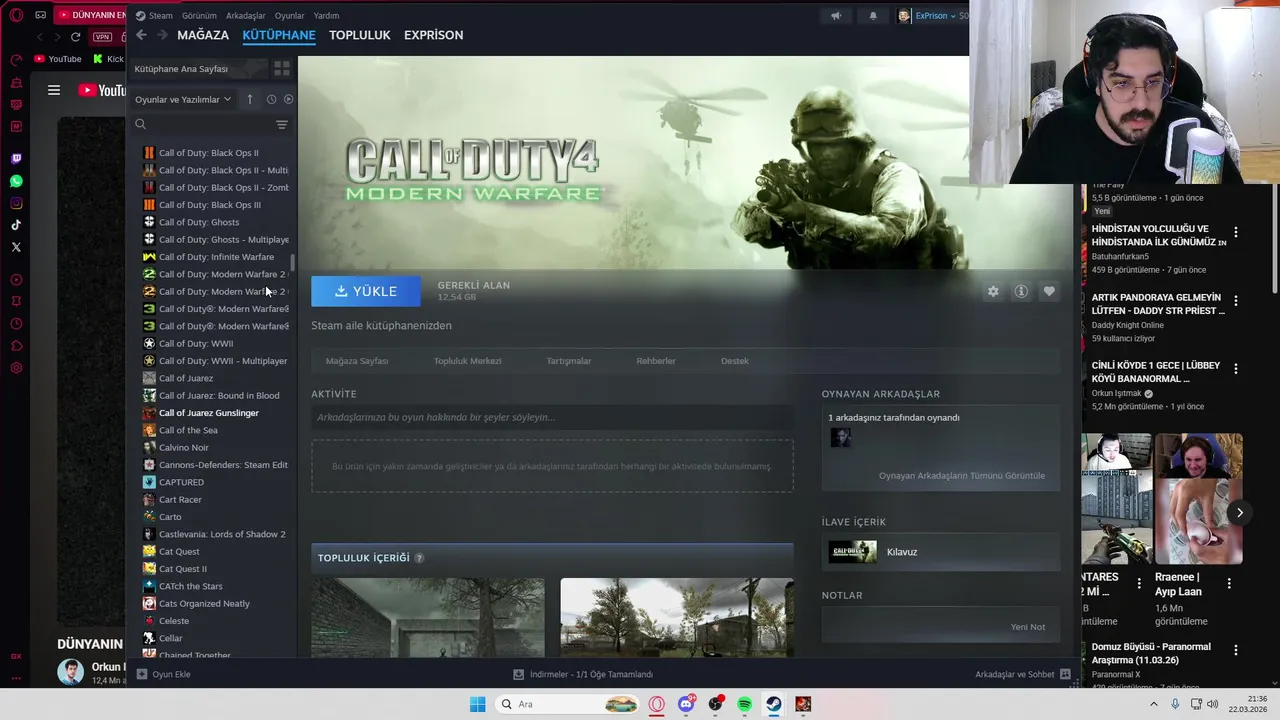Click Yeni Not to add note
Image resolution: width=1280 pixels, height=720 pixels.
pyautogui.click(x=1028, y=627)
